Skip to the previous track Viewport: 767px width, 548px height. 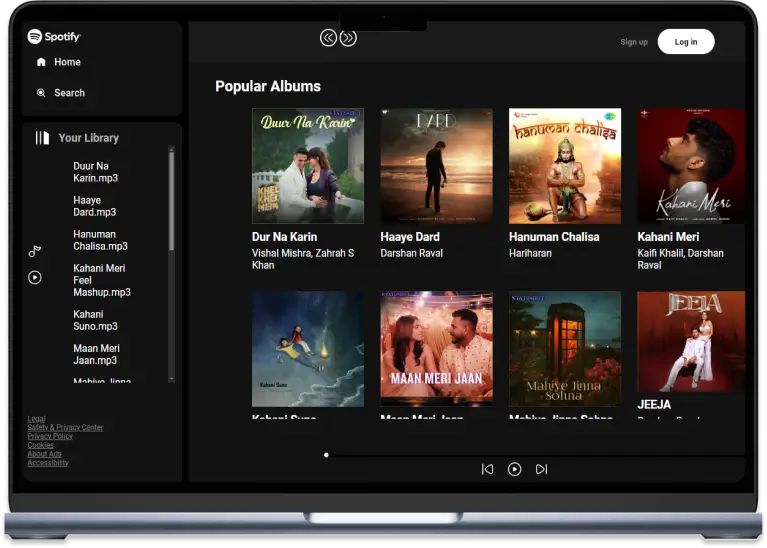(487, 469)
